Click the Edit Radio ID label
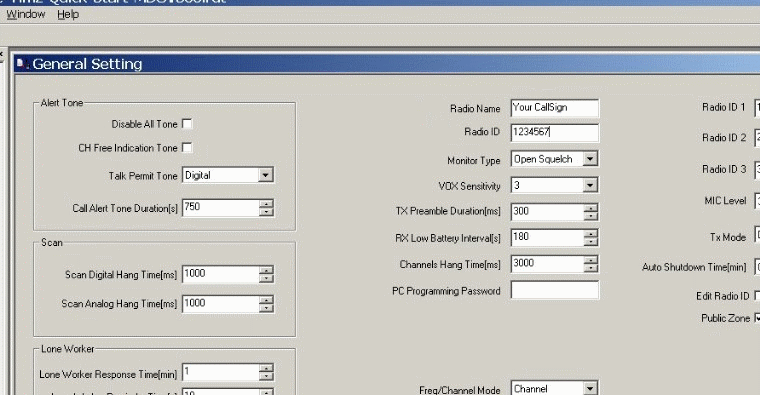This screenshot has height=395, width=760. (x=723, y=296)
